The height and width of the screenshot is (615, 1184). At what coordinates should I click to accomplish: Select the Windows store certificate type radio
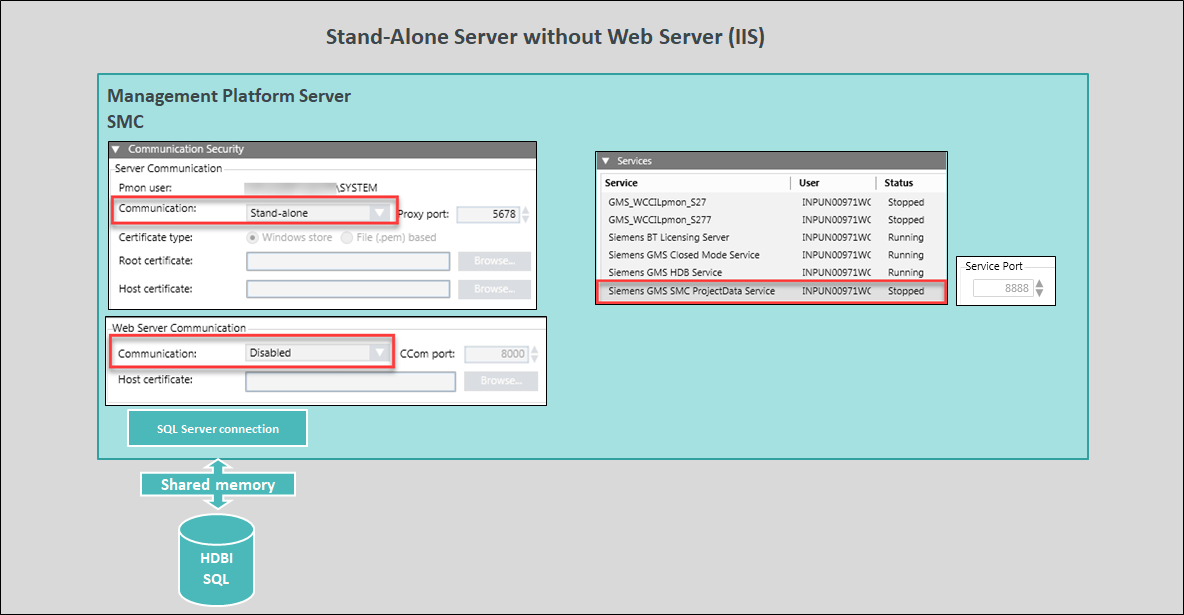coord(253,237)
